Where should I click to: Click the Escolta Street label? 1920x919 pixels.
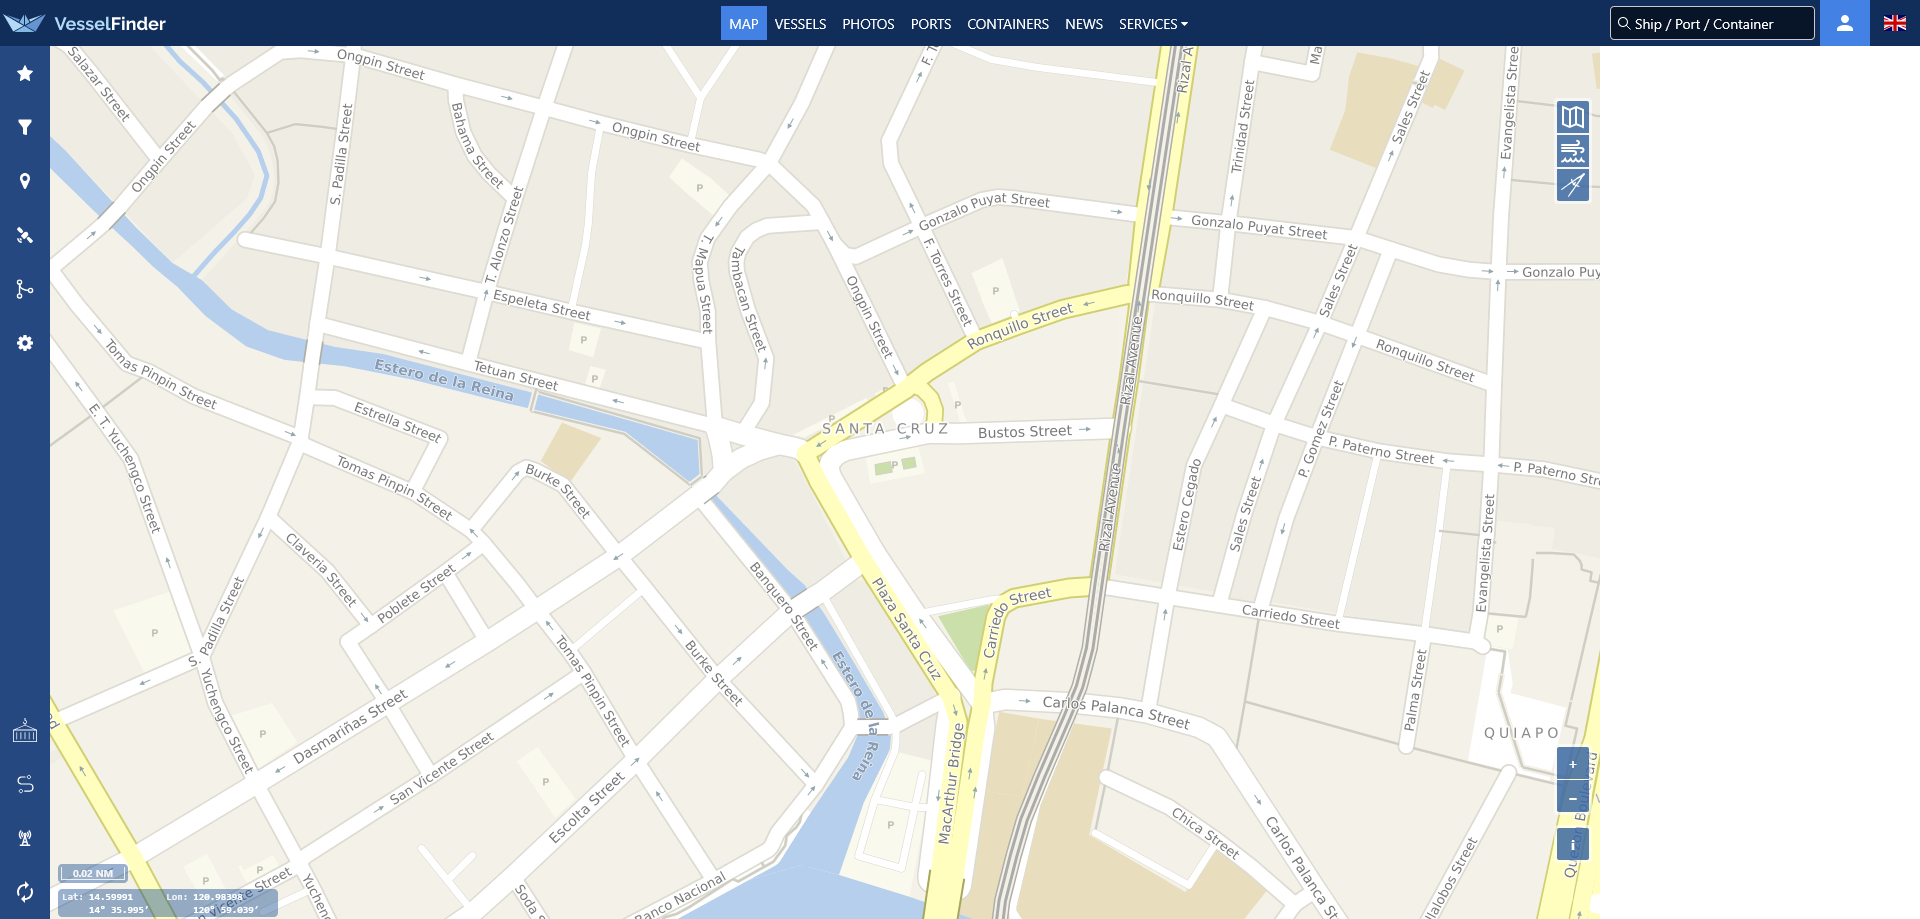(x=587, y=807)
